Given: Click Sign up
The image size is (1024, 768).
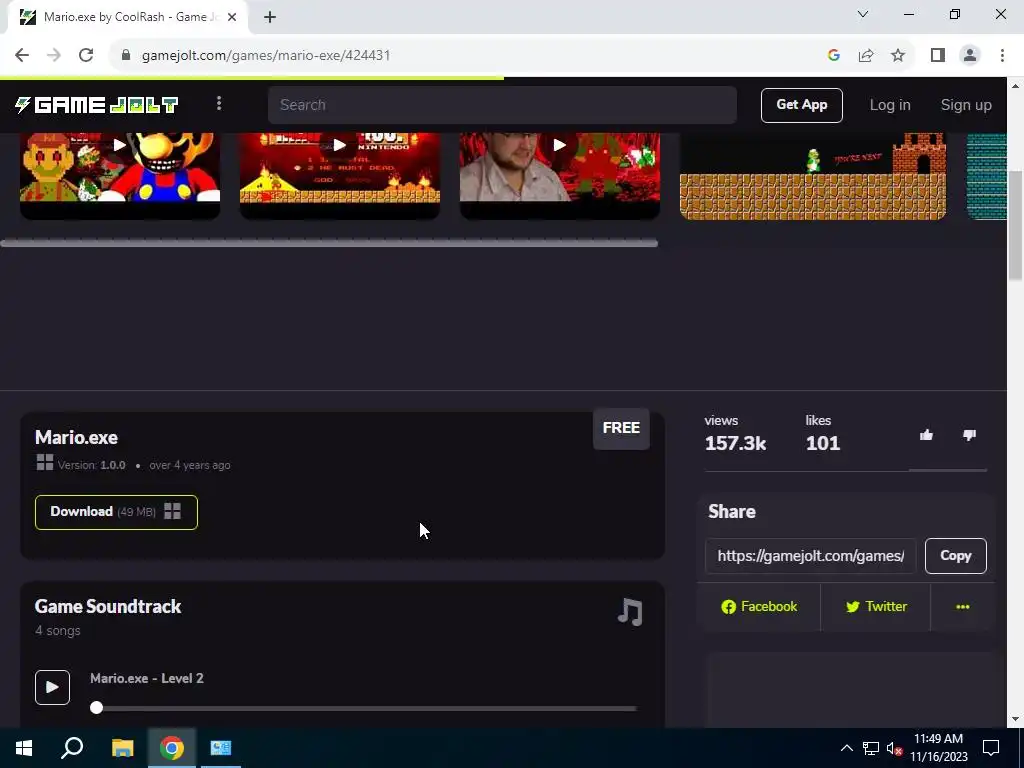Looking at the screenshot, I should coord(966,104).
